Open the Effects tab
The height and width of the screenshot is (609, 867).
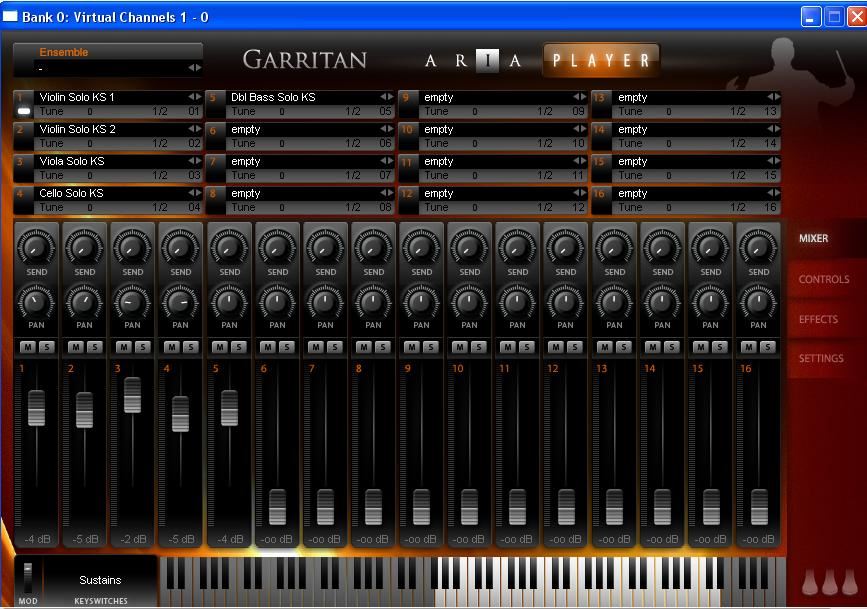tap(818, 320)
